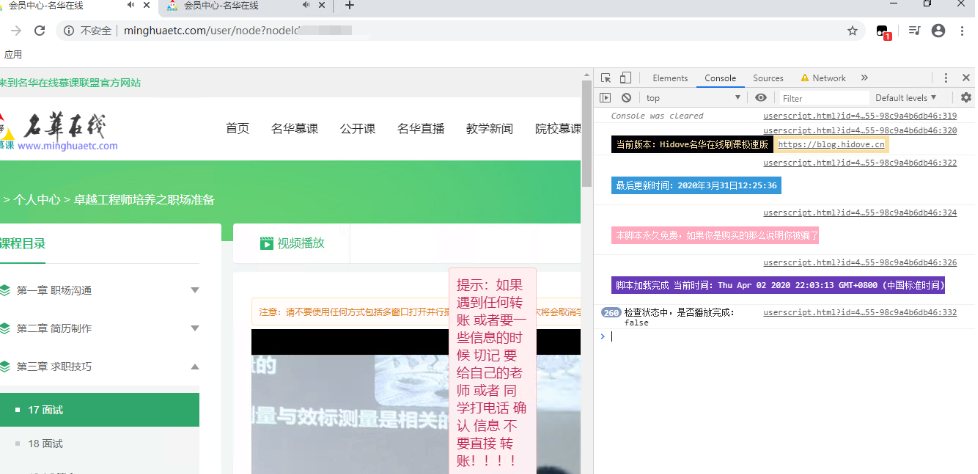This screenshot has height=474, width=978.
Task: Open DevTools customize kebab menu
Action: click(x=946, y=78)
